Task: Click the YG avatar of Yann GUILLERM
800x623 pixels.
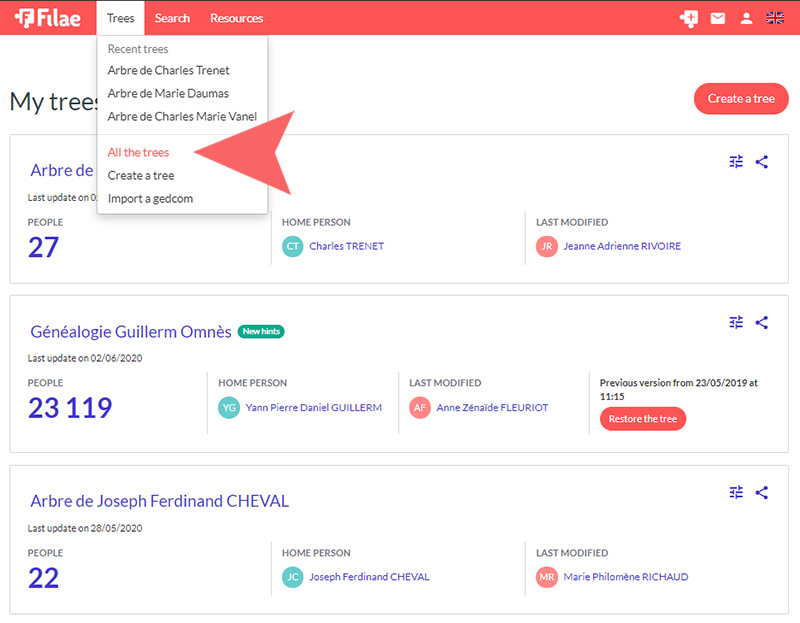Action: [x=229, y=408]
